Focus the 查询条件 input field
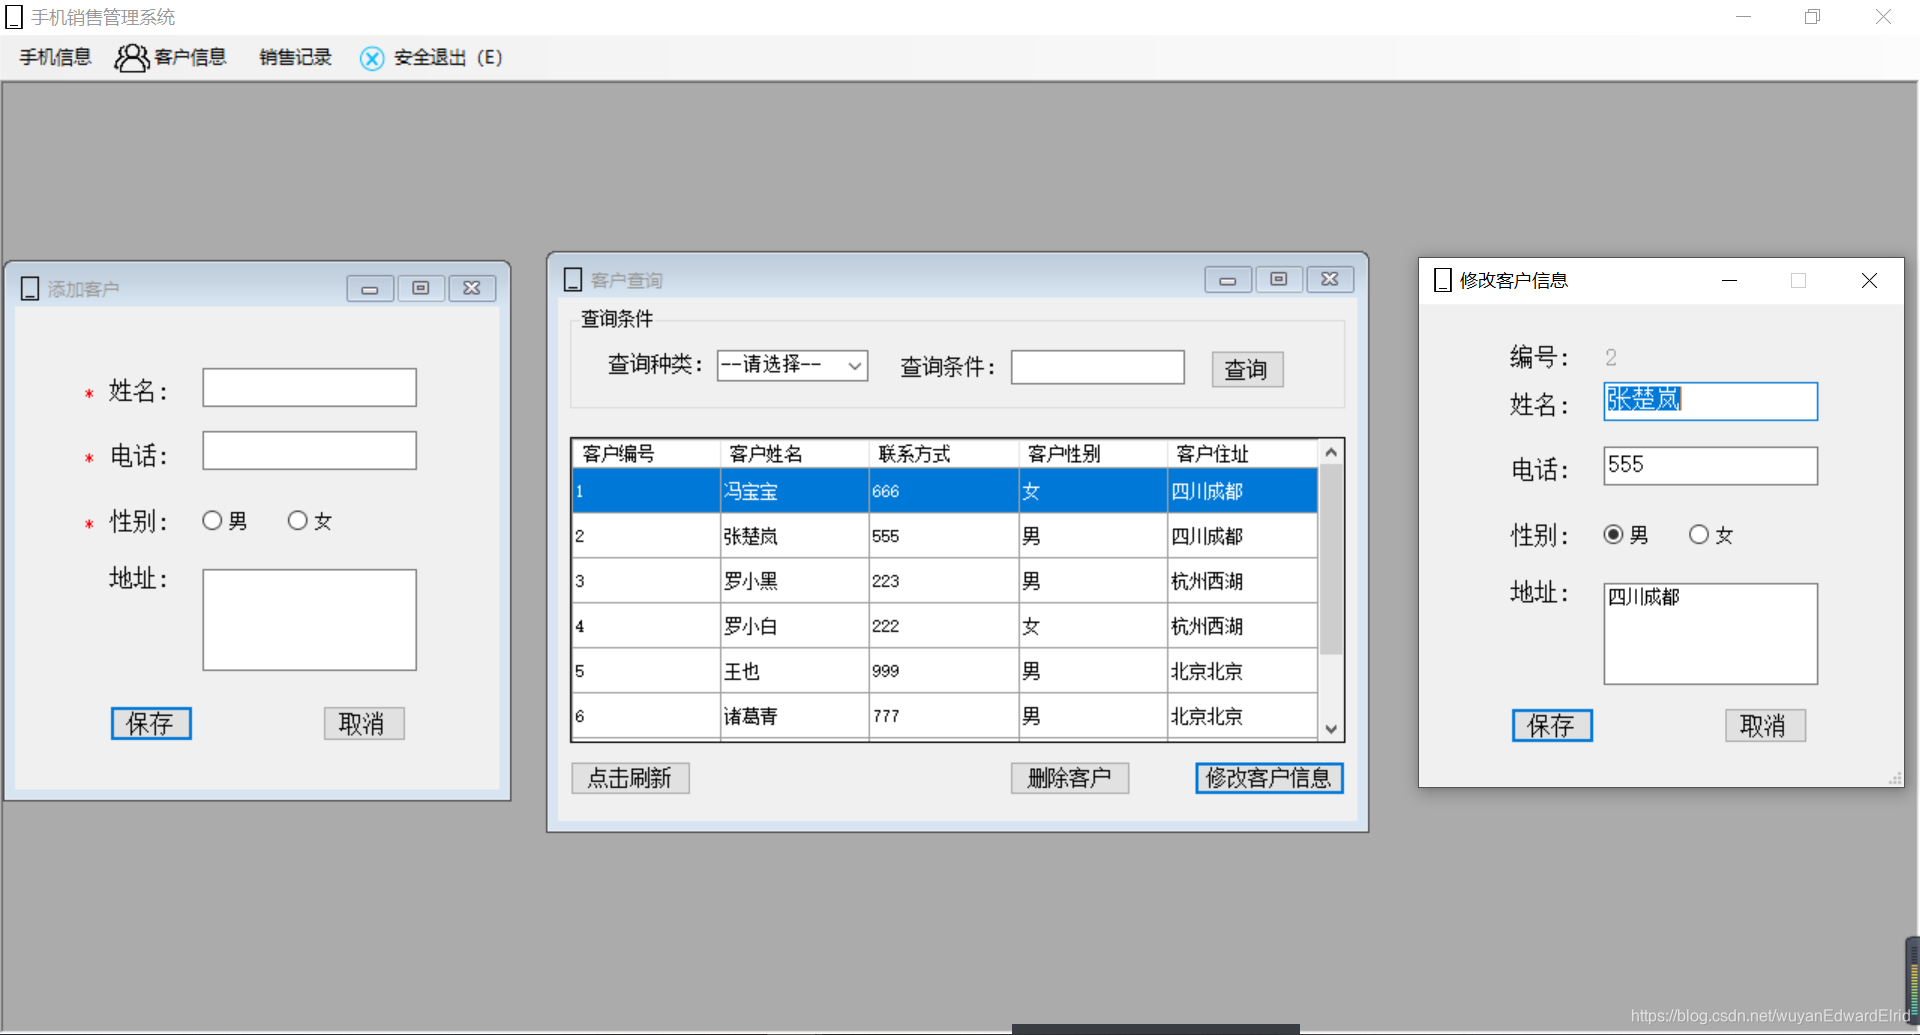1920x1035 pixels. coord(1097,367)
